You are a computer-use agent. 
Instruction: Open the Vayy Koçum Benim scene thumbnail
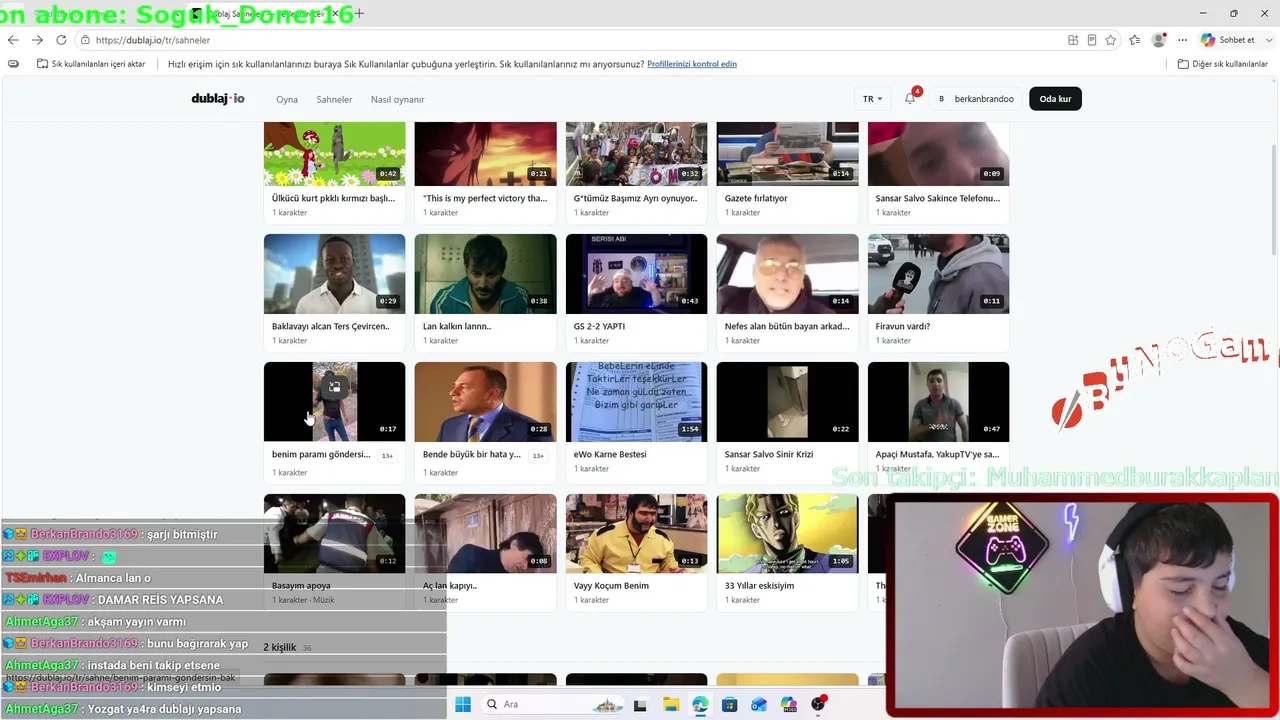tap(636, 533)
